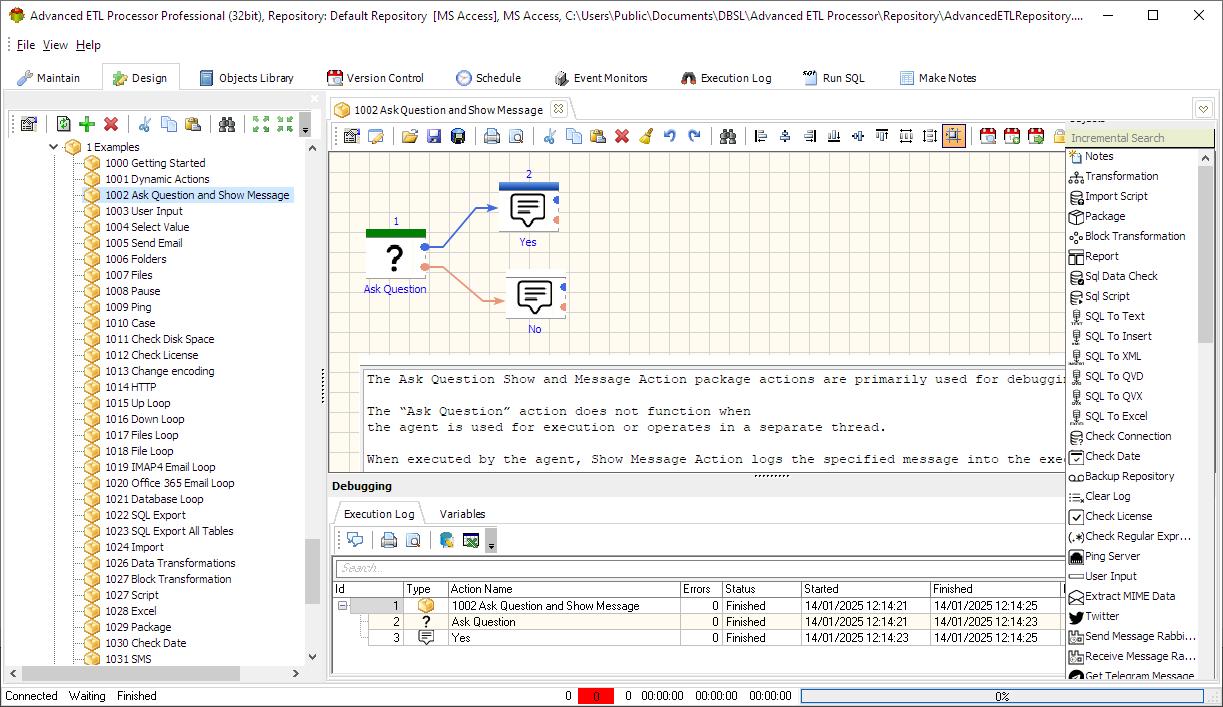Click the undo arrow in designer toolbar

[670, 136]
